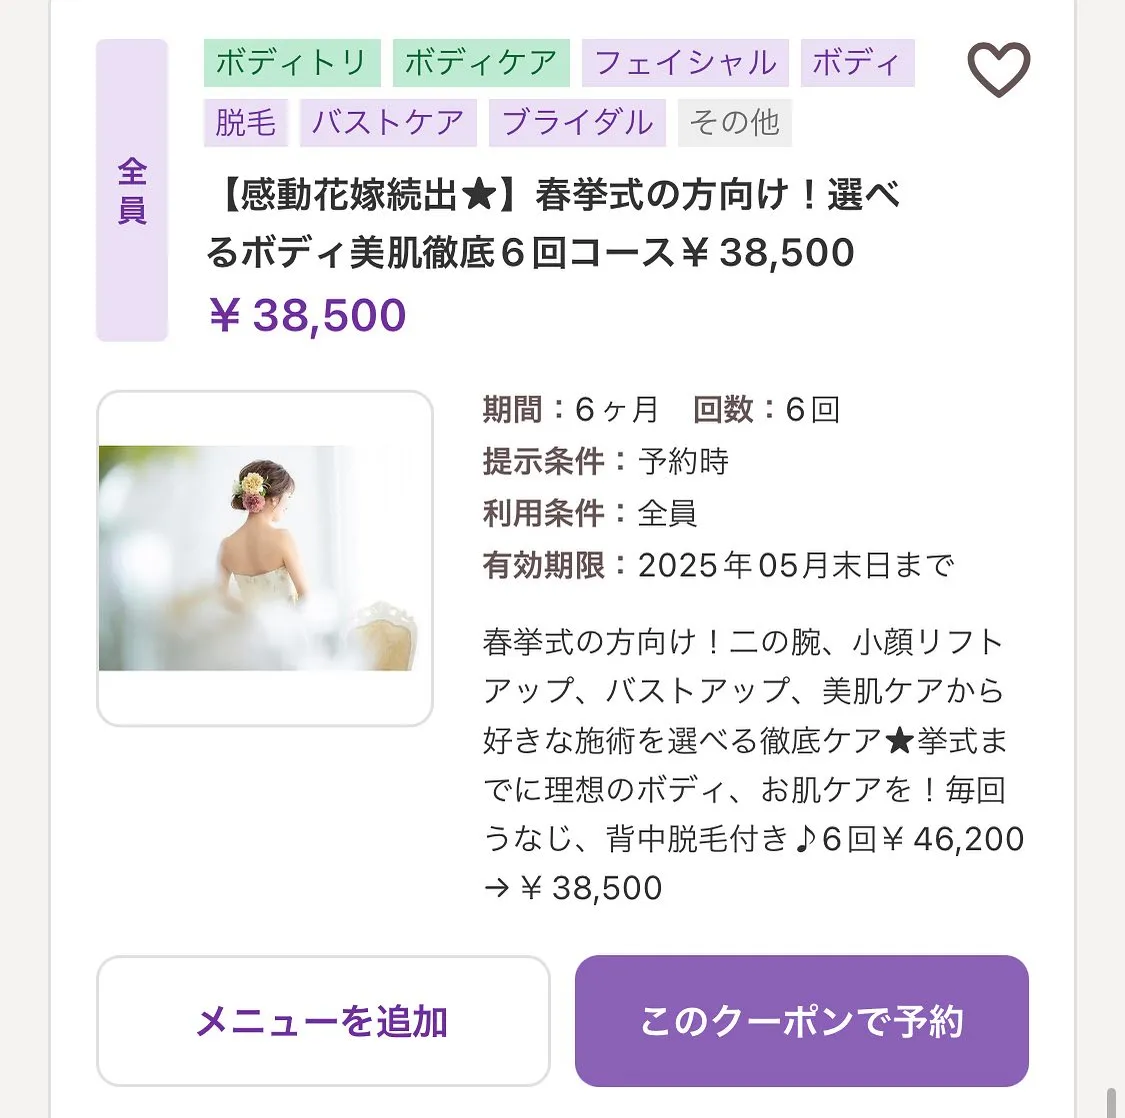Image resolution: width=1125 pixels, height=1118 pixels.
Task: Tap the 提示条件：予約時 detail row
Action: (x=604, y=461)
